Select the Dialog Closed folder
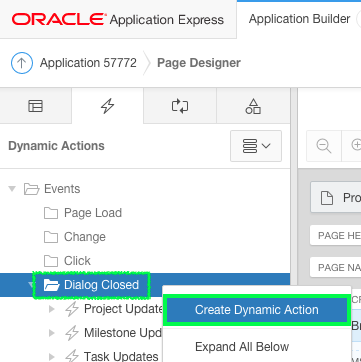The image size is (361, 362). [101, 285]
